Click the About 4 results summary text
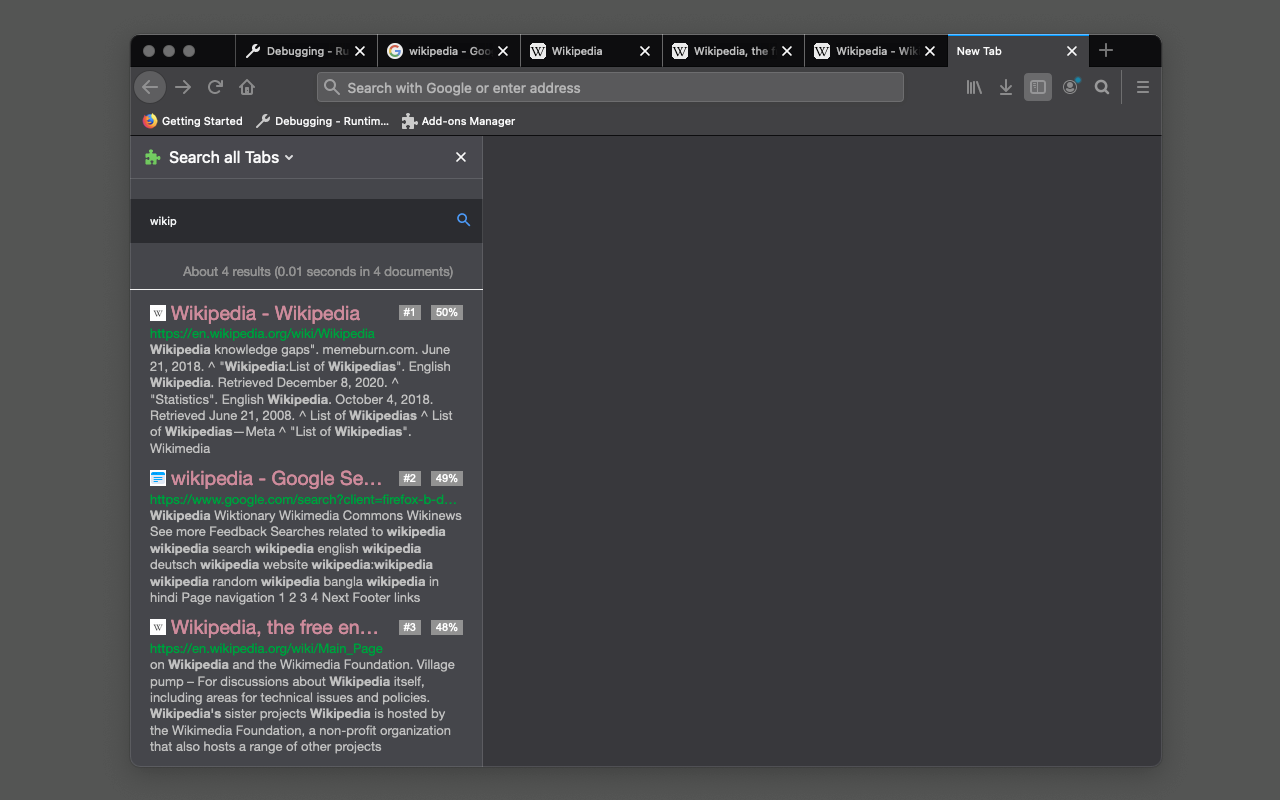Screen dimensions: 1280x800 point(318,271)
